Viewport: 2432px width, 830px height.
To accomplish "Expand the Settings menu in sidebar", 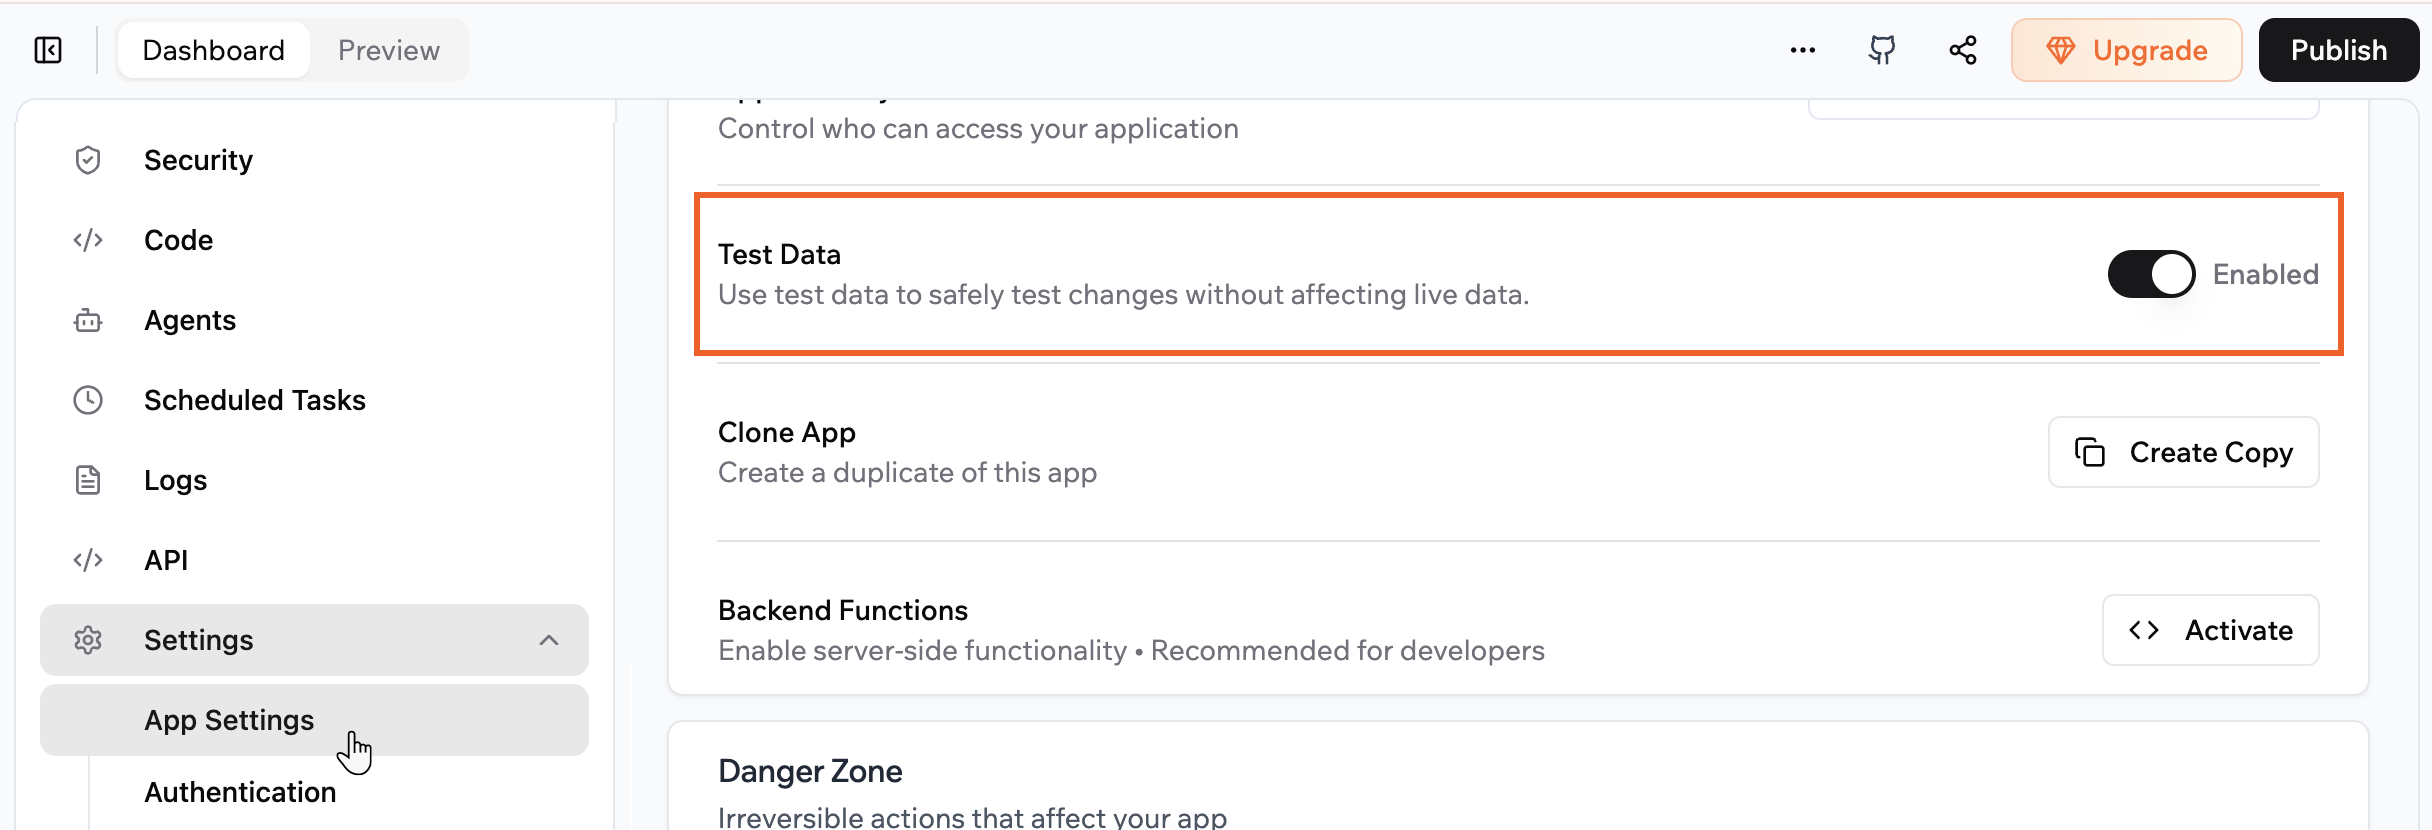I will (x=198, y=640).
